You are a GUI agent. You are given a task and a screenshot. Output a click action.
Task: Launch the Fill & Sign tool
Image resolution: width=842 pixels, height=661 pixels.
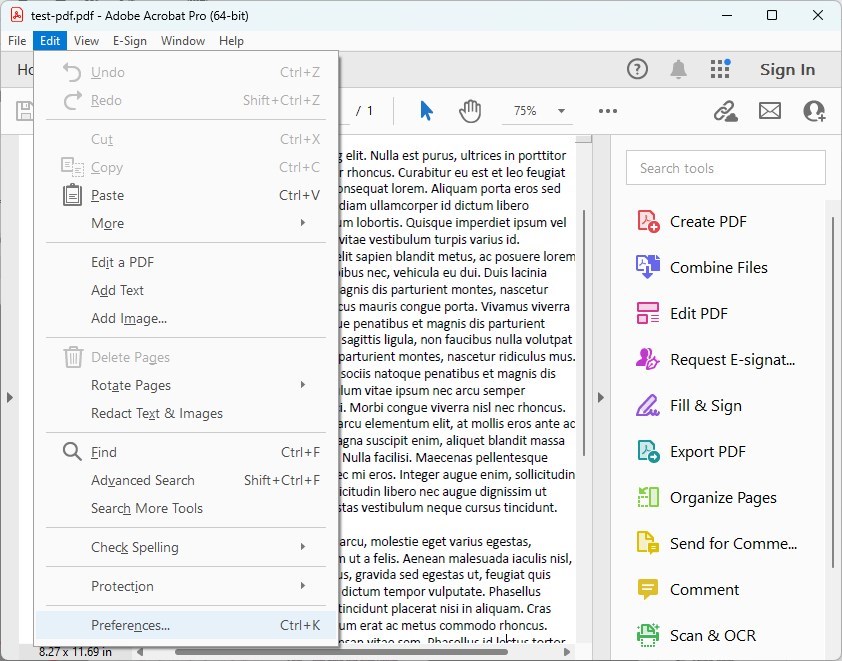pyautogui.click(x=704, y=405)
